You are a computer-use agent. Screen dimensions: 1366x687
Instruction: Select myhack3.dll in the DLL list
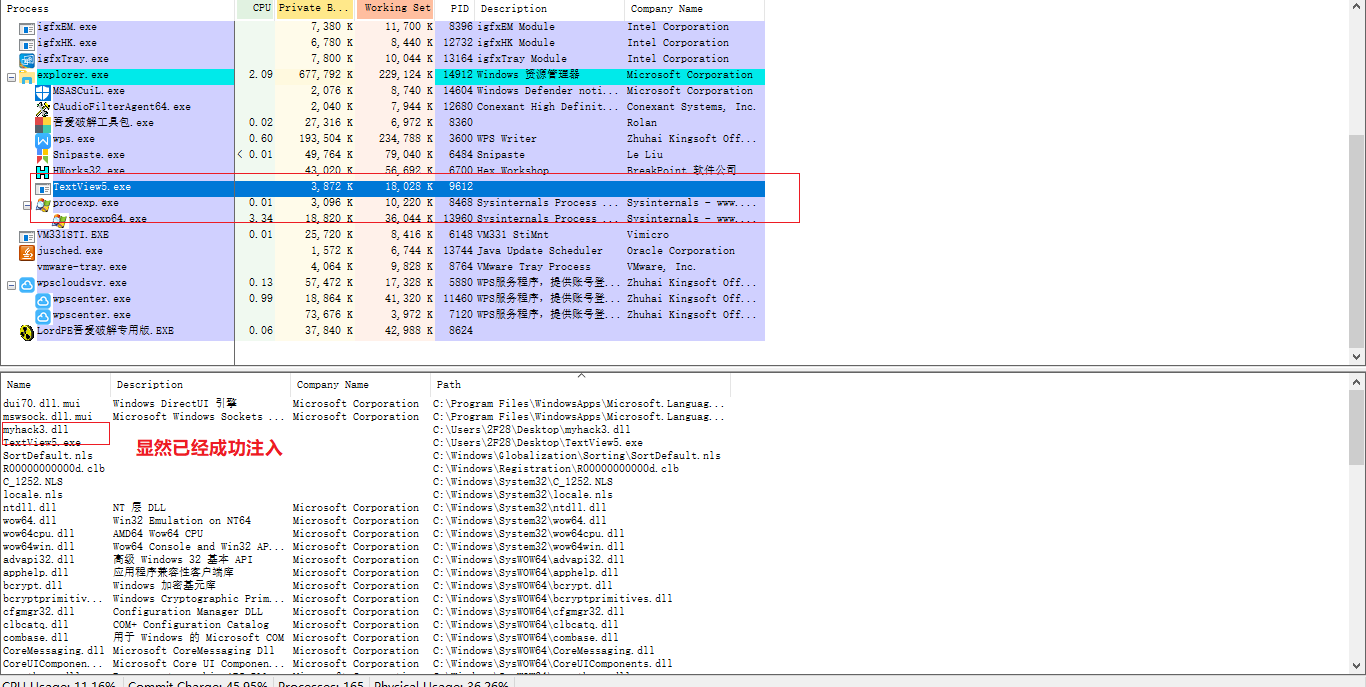tap(36, 429)
